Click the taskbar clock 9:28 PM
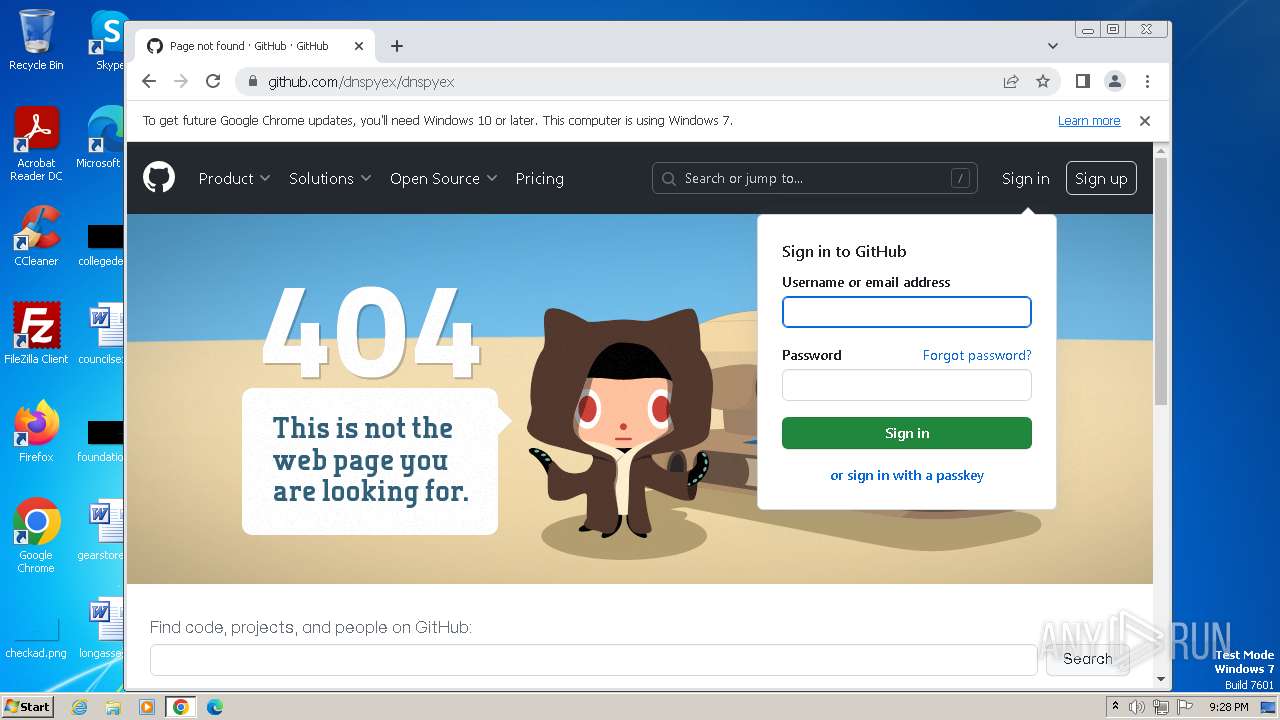 pyautogui.click(x=1228, y=707)
